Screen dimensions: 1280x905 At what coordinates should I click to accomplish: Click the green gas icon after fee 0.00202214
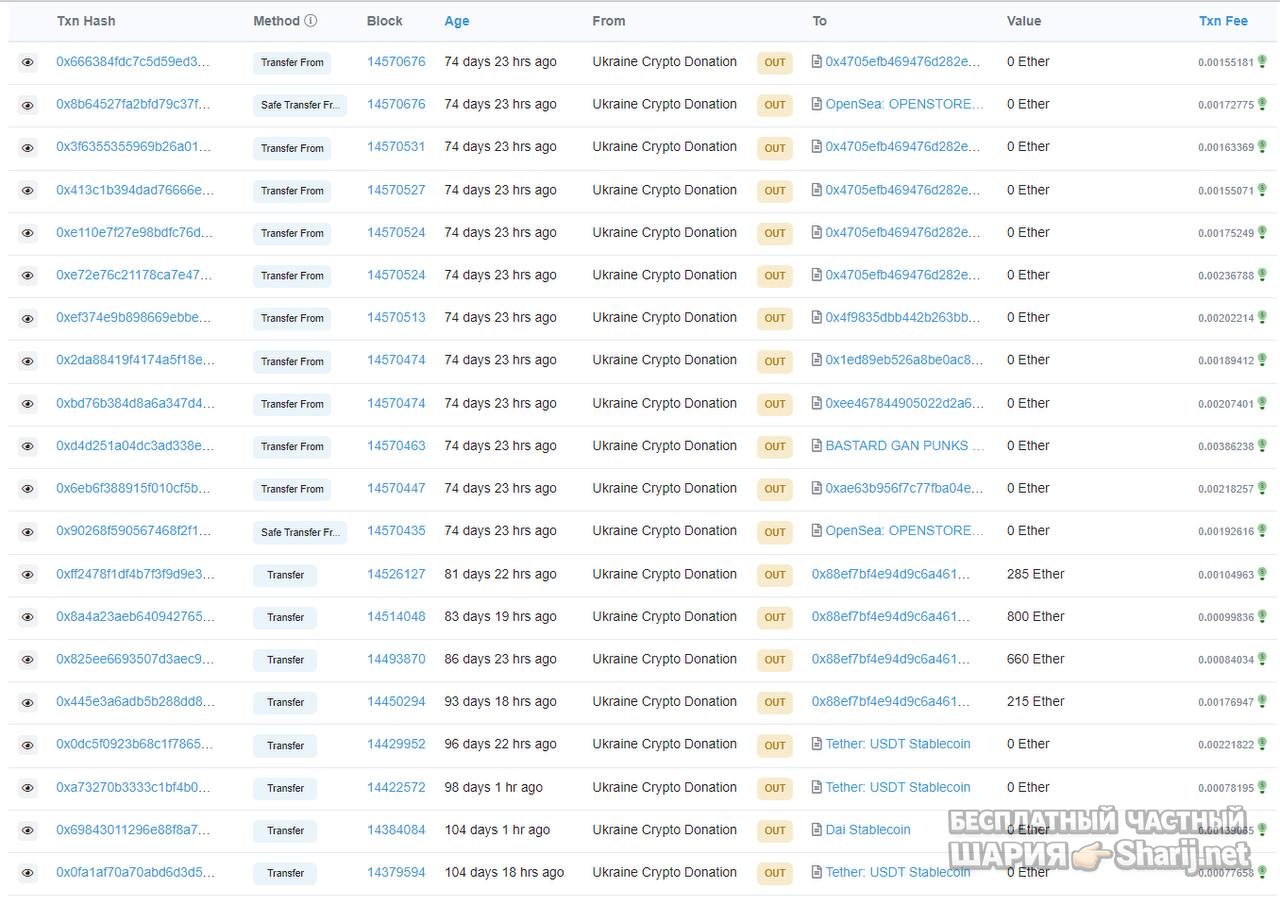point(1262,317)
